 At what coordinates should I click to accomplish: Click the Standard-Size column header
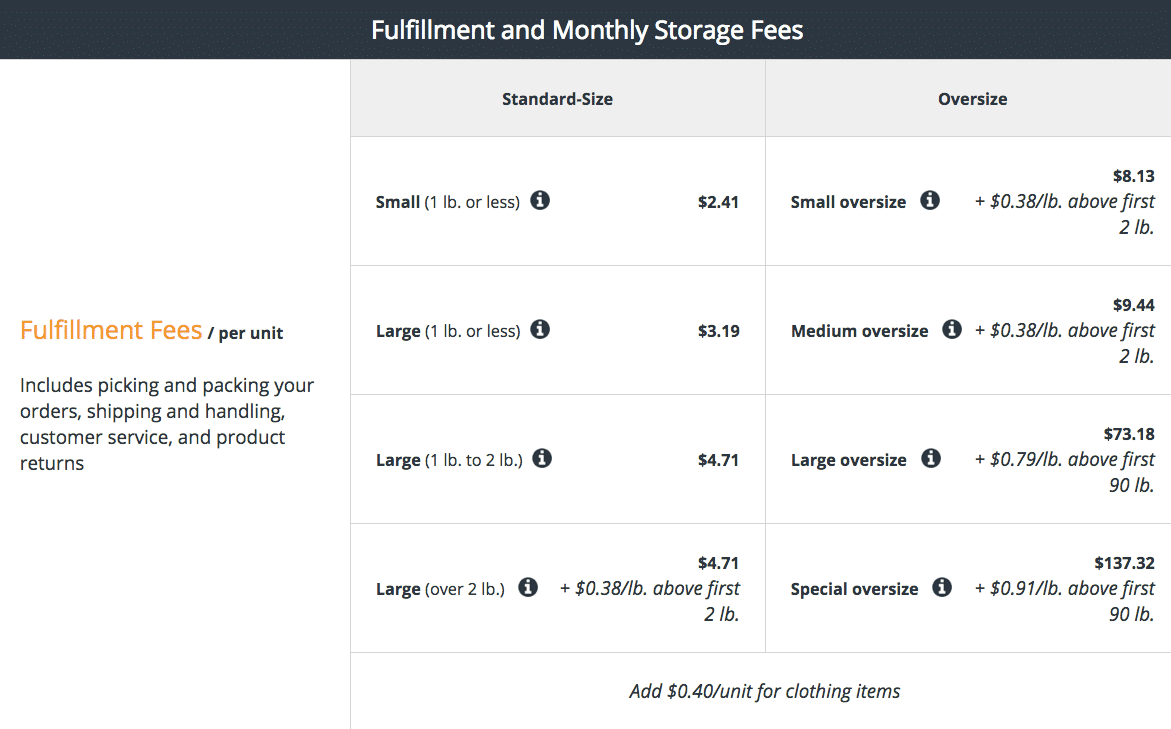click(557, 99)
